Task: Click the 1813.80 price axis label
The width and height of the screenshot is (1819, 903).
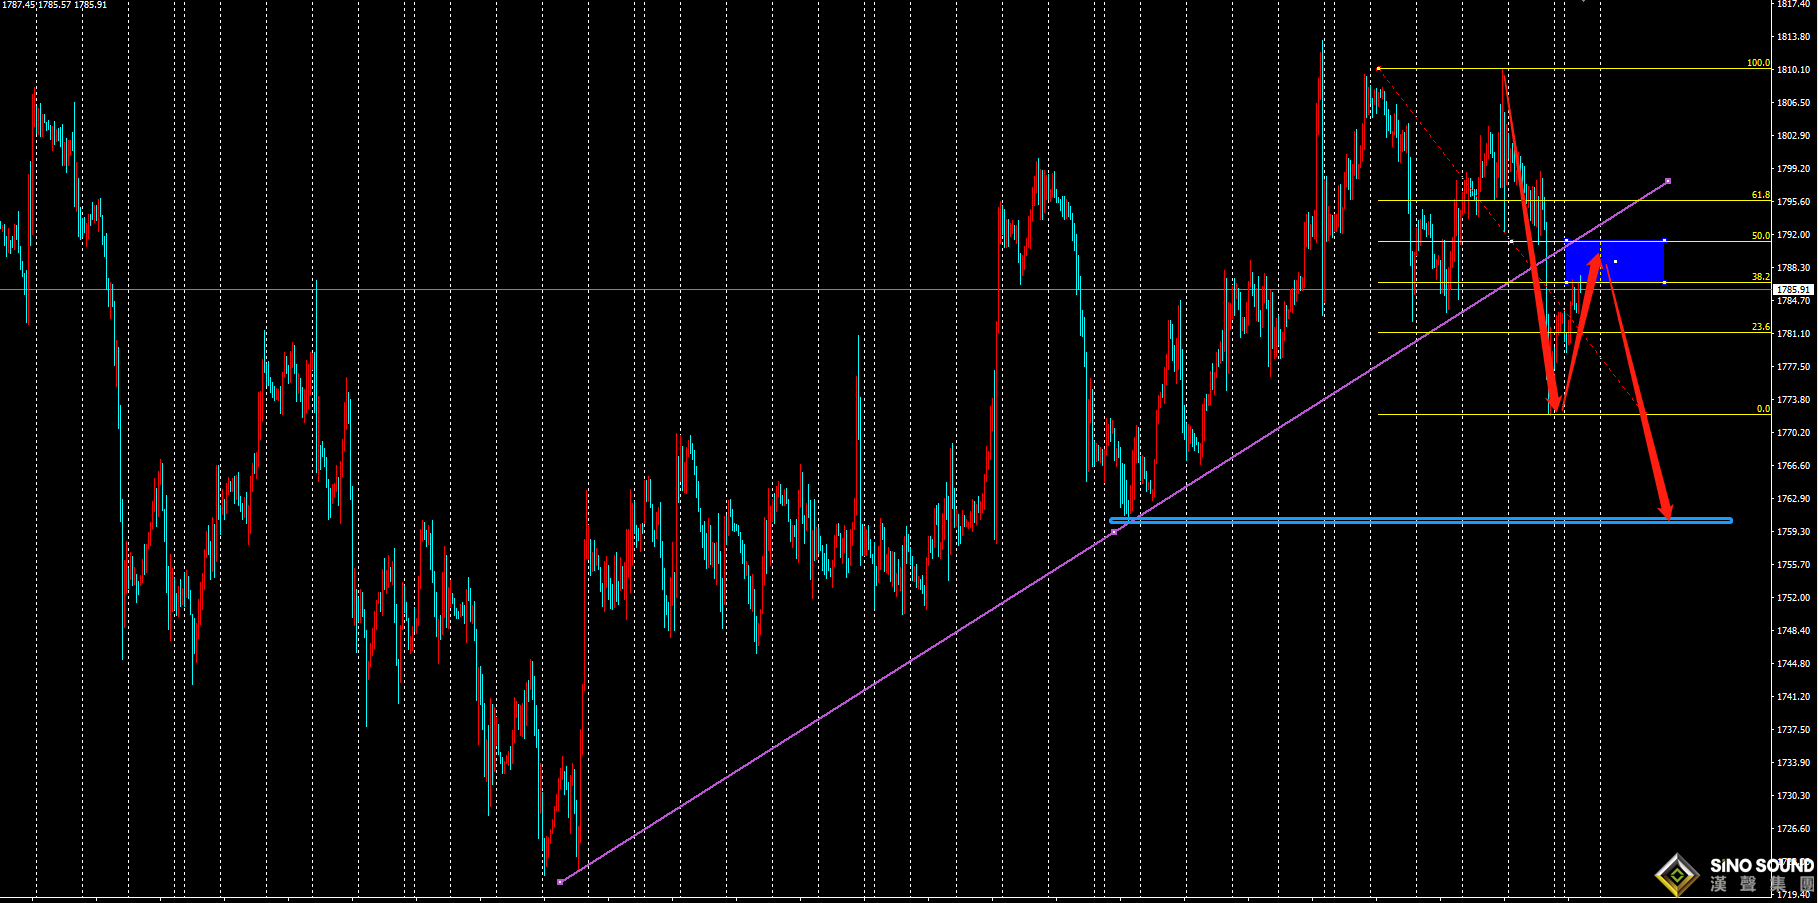Action: (x=1793, y=37)
